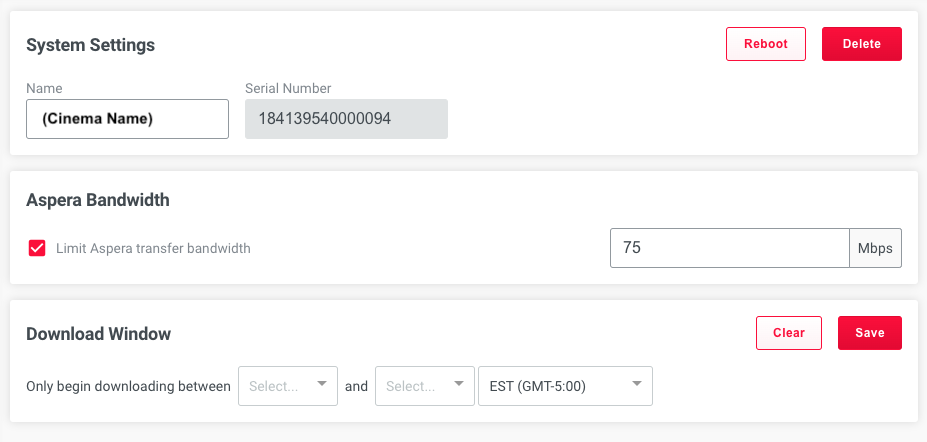Click the Download Window heading
927x442 pixels.
tap(98, 334)
